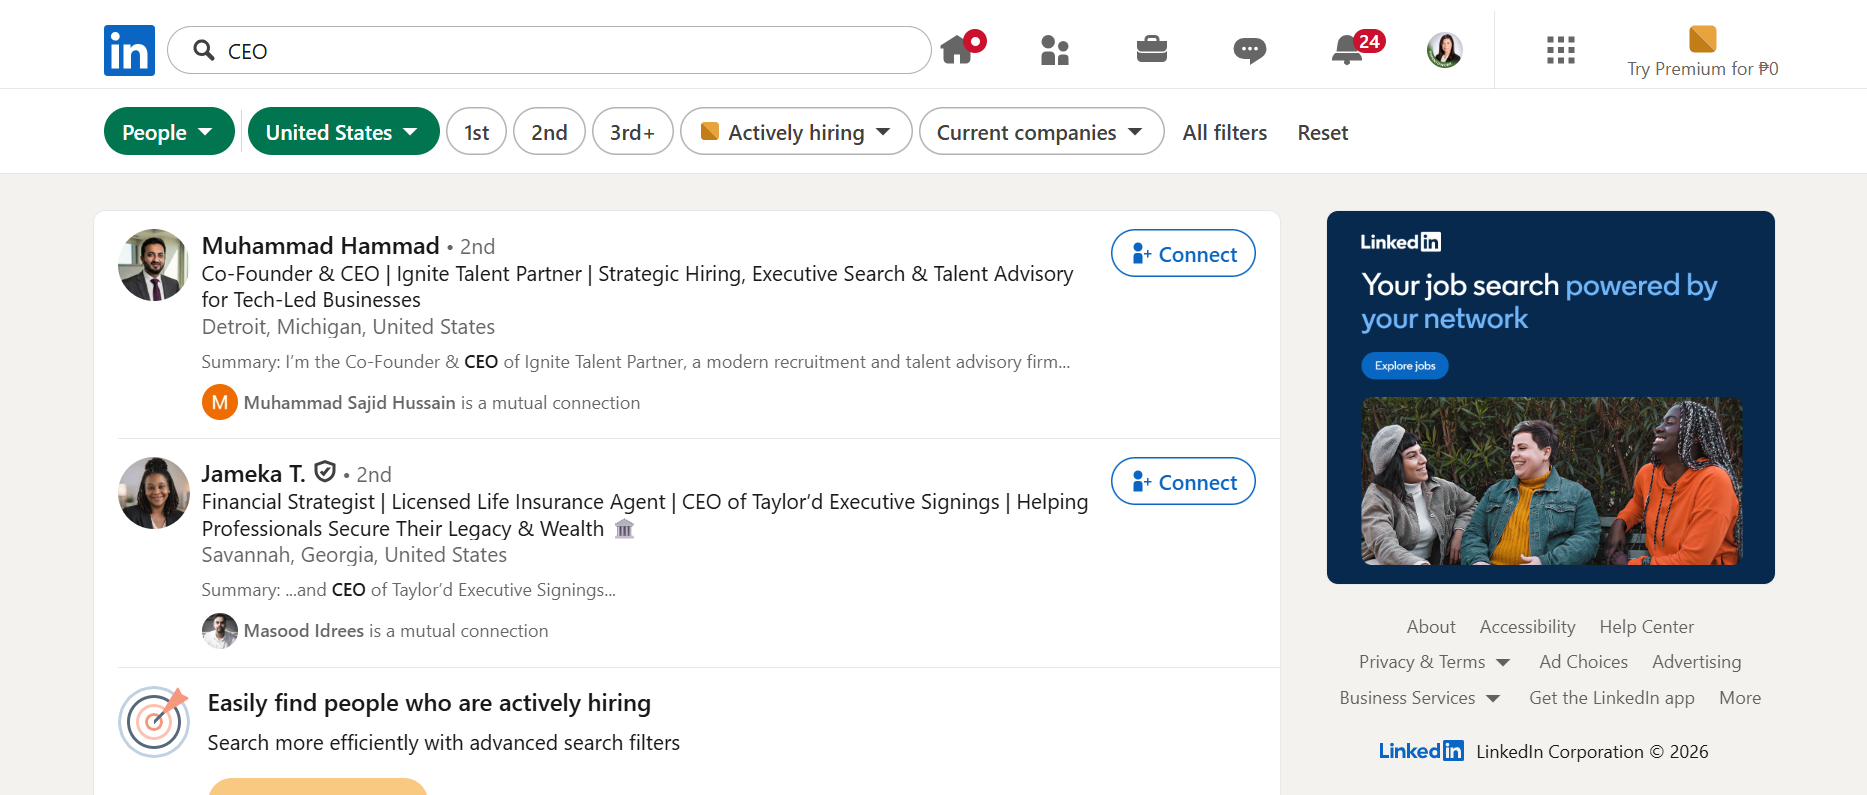Toggle the 1st connections filter
The image size is (1867, 795).
click(x=476, y=132)
